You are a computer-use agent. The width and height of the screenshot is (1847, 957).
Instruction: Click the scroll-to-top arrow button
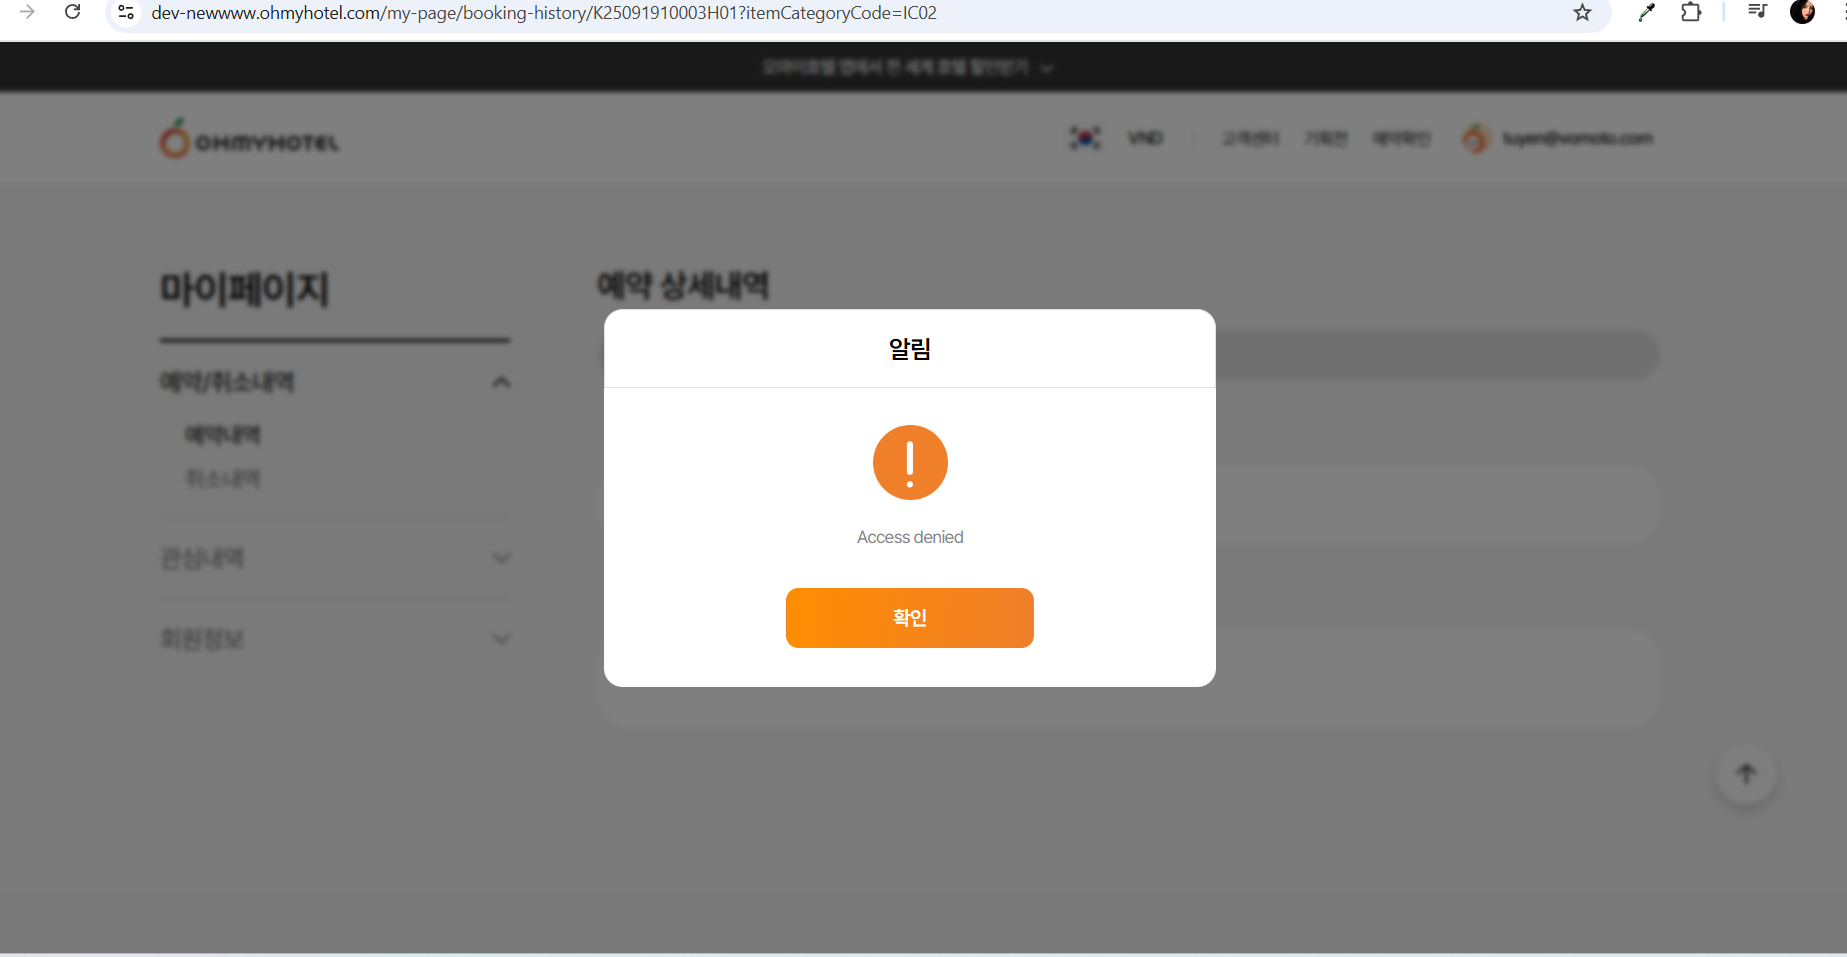[x=1746, y=774]
